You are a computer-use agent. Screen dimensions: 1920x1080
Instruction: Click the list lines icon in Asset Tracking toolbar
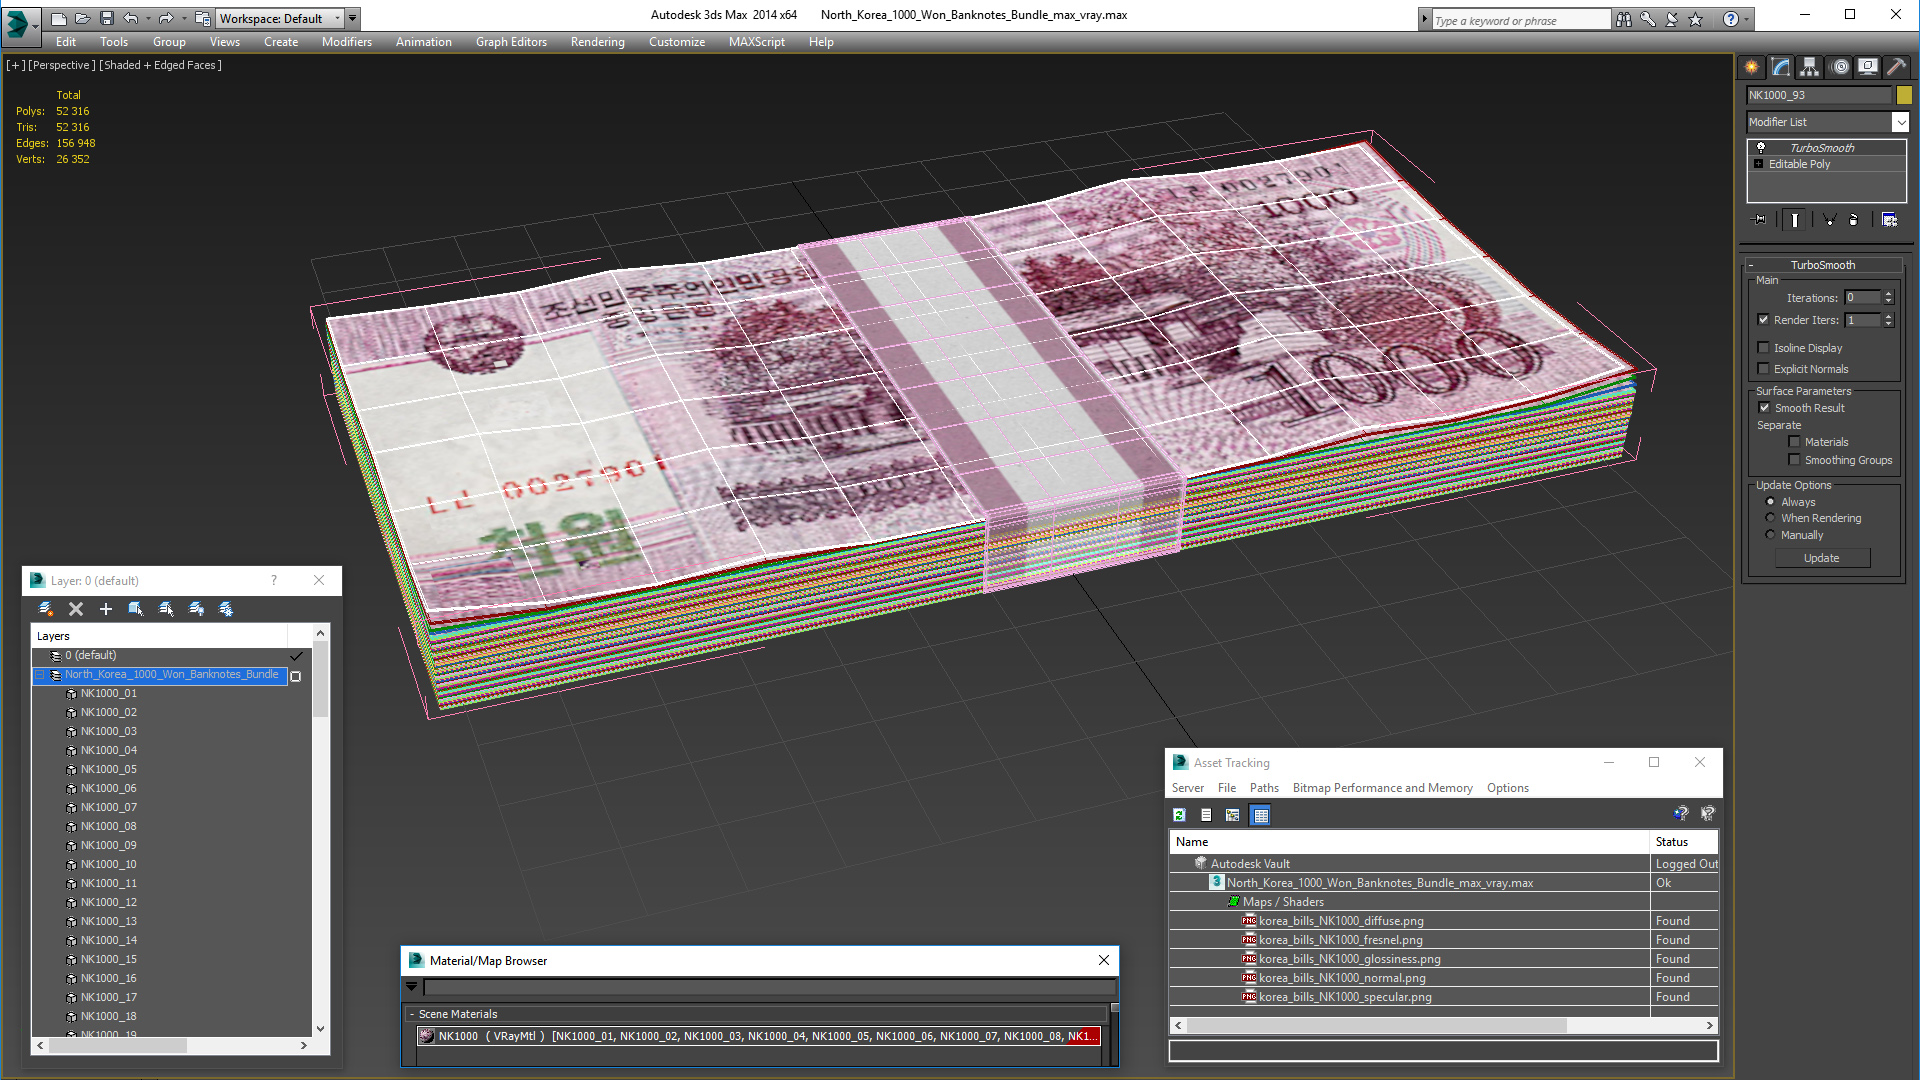click(1206, 815)
